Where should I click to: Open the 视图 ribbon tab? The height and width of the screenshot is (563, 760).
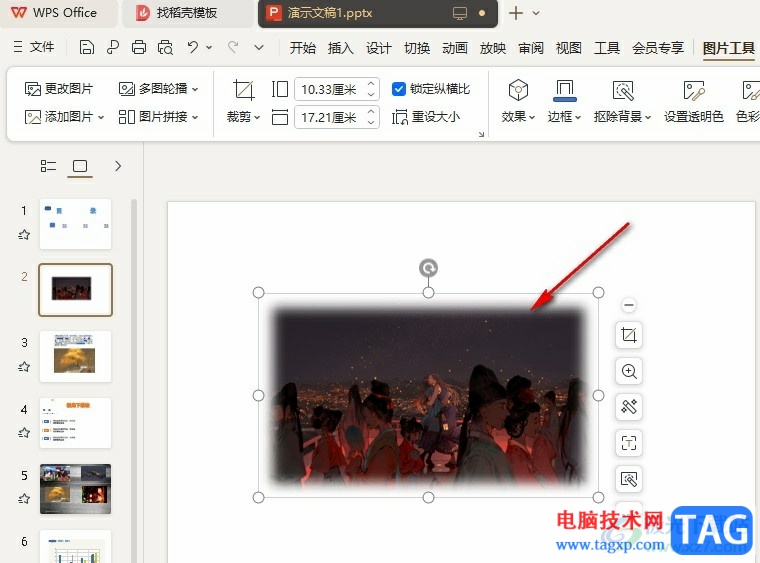(569, 48)
